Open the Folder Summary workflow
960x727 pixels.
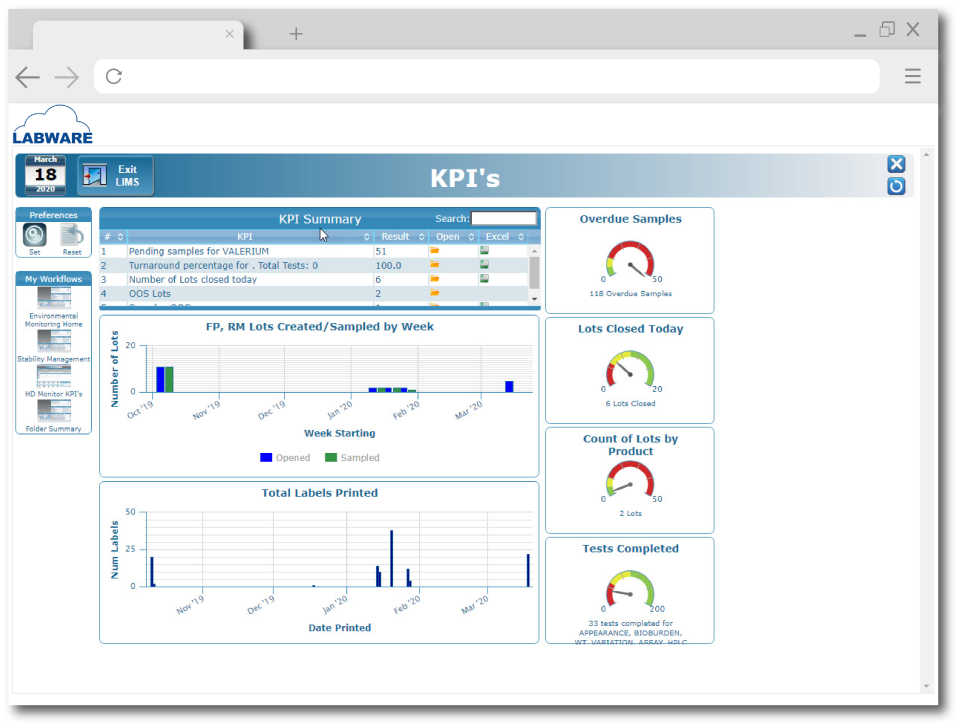54,411
